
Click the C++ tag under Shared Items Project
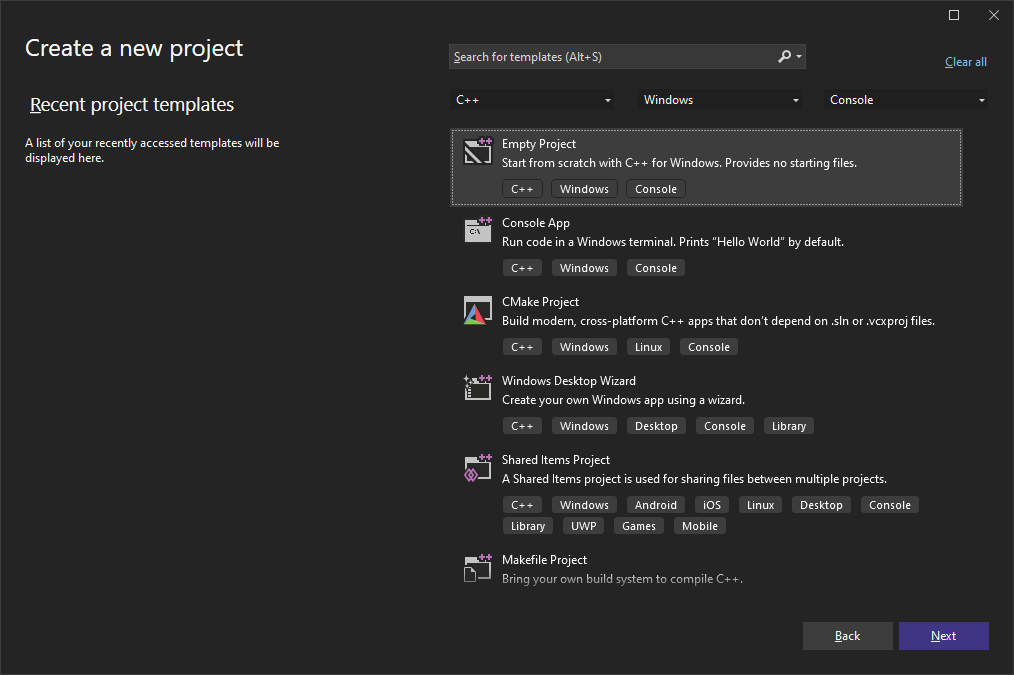(x=522, y=504)
